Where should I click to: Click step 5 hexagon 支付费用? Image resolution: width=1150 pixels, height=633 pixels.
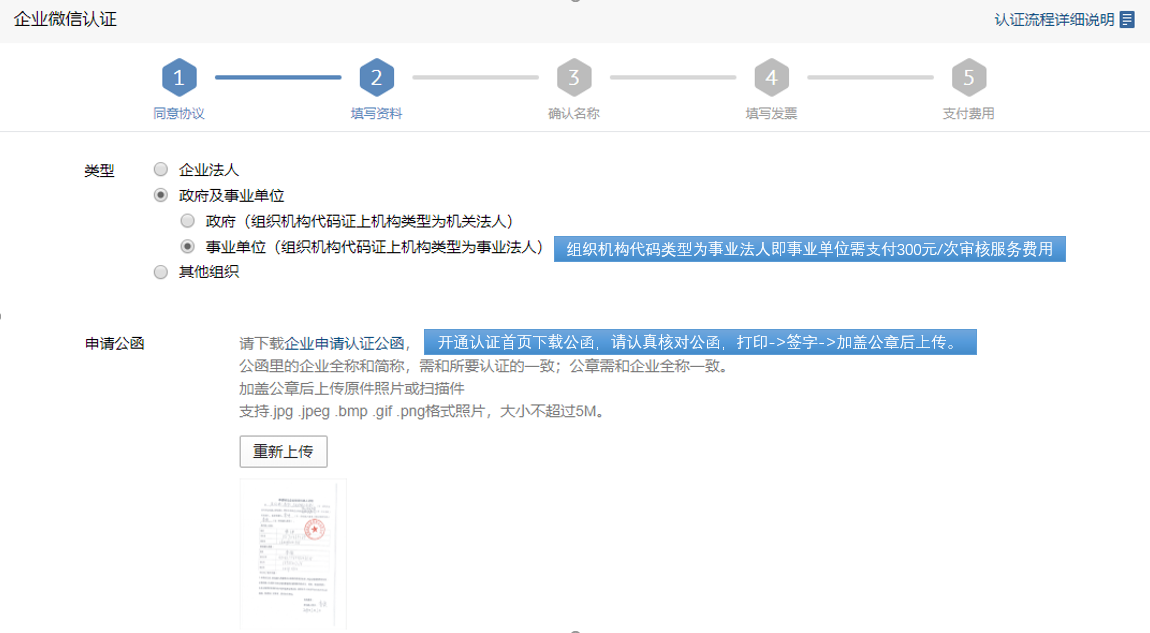tap(969, 77)
